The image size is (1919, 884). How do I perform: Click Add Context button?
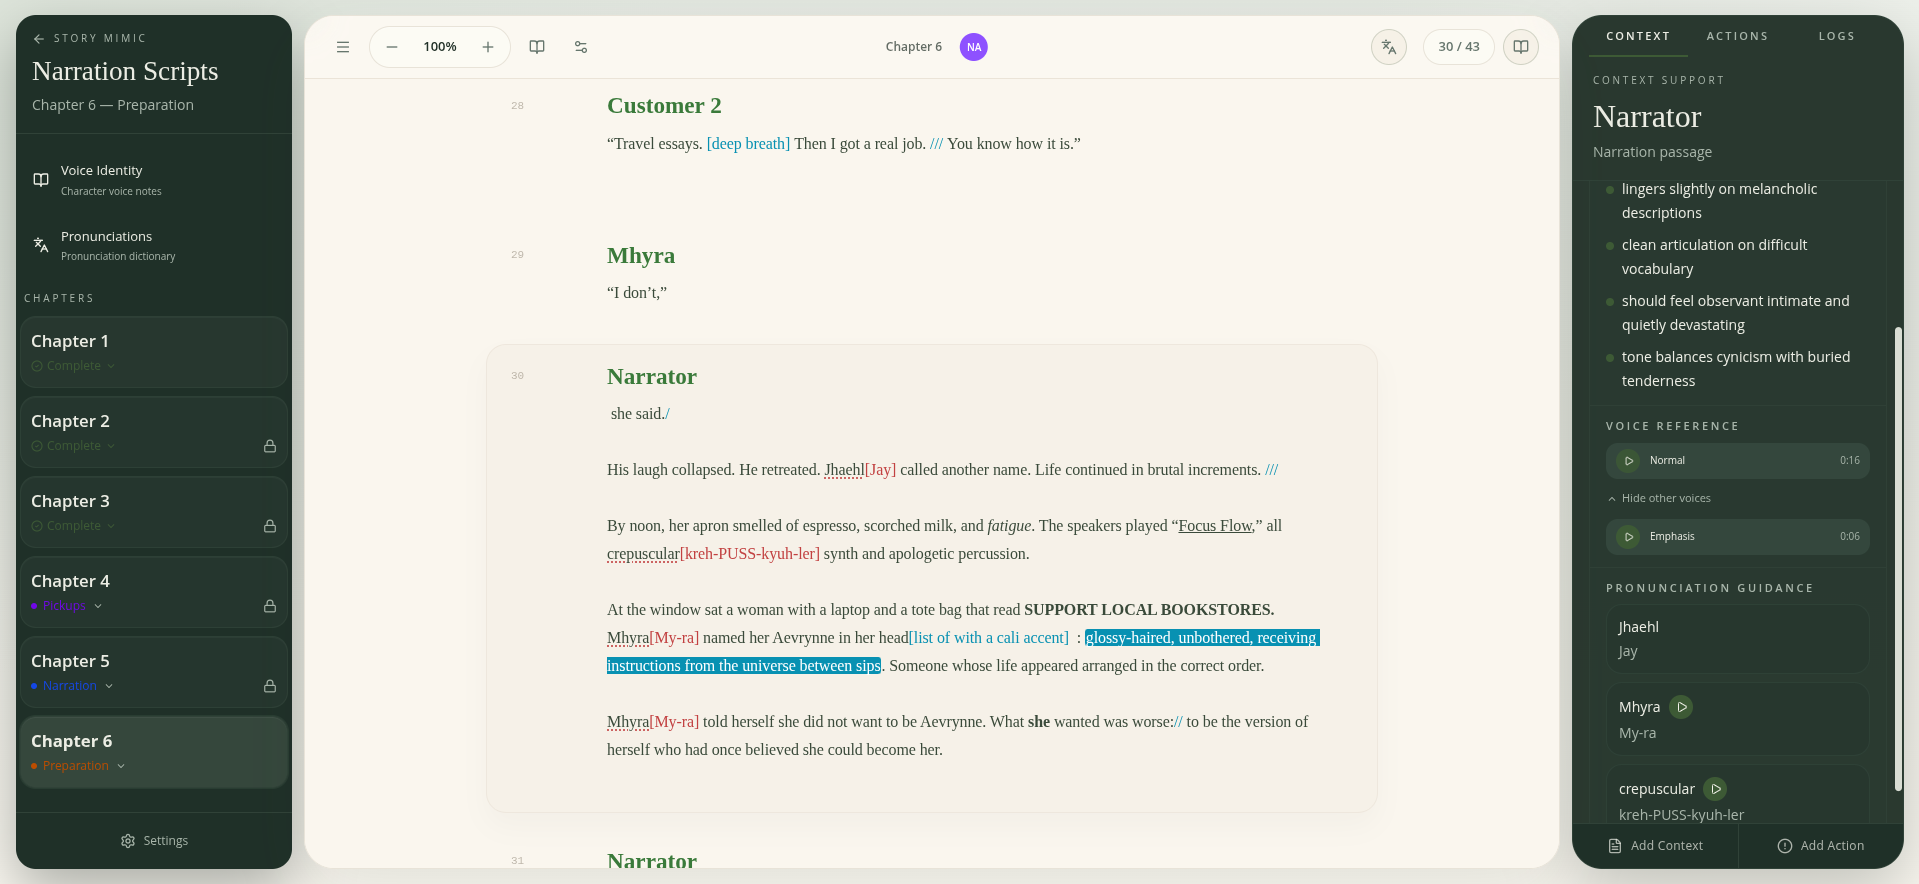(1656, 846)
